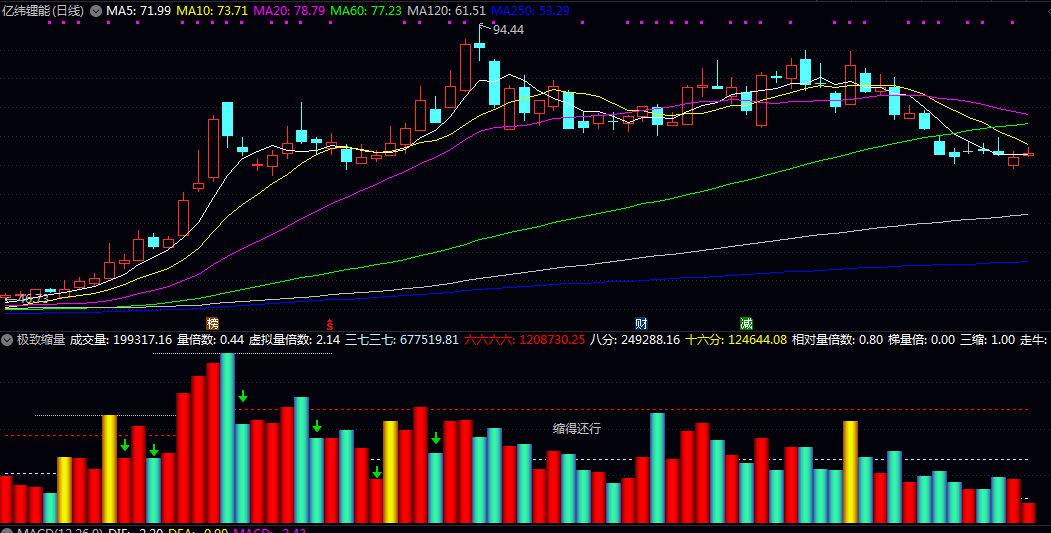The image size is (1051, 533).
Task: Select the 梯量倍: 0.00 value
Action: (921, 340)
